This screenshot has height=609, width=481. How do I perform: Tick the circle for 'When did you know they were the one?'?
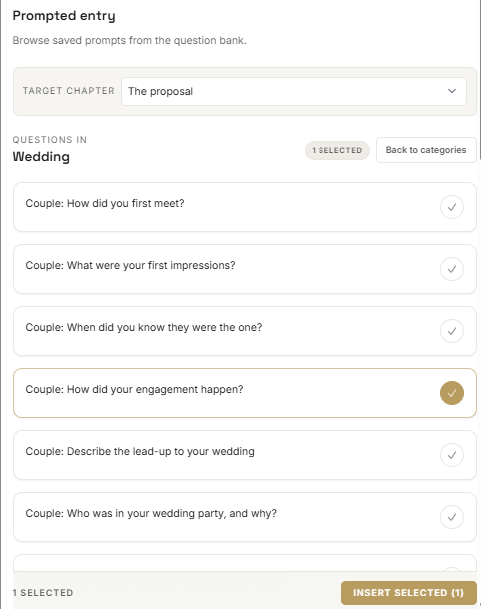(x=451, y=331)
